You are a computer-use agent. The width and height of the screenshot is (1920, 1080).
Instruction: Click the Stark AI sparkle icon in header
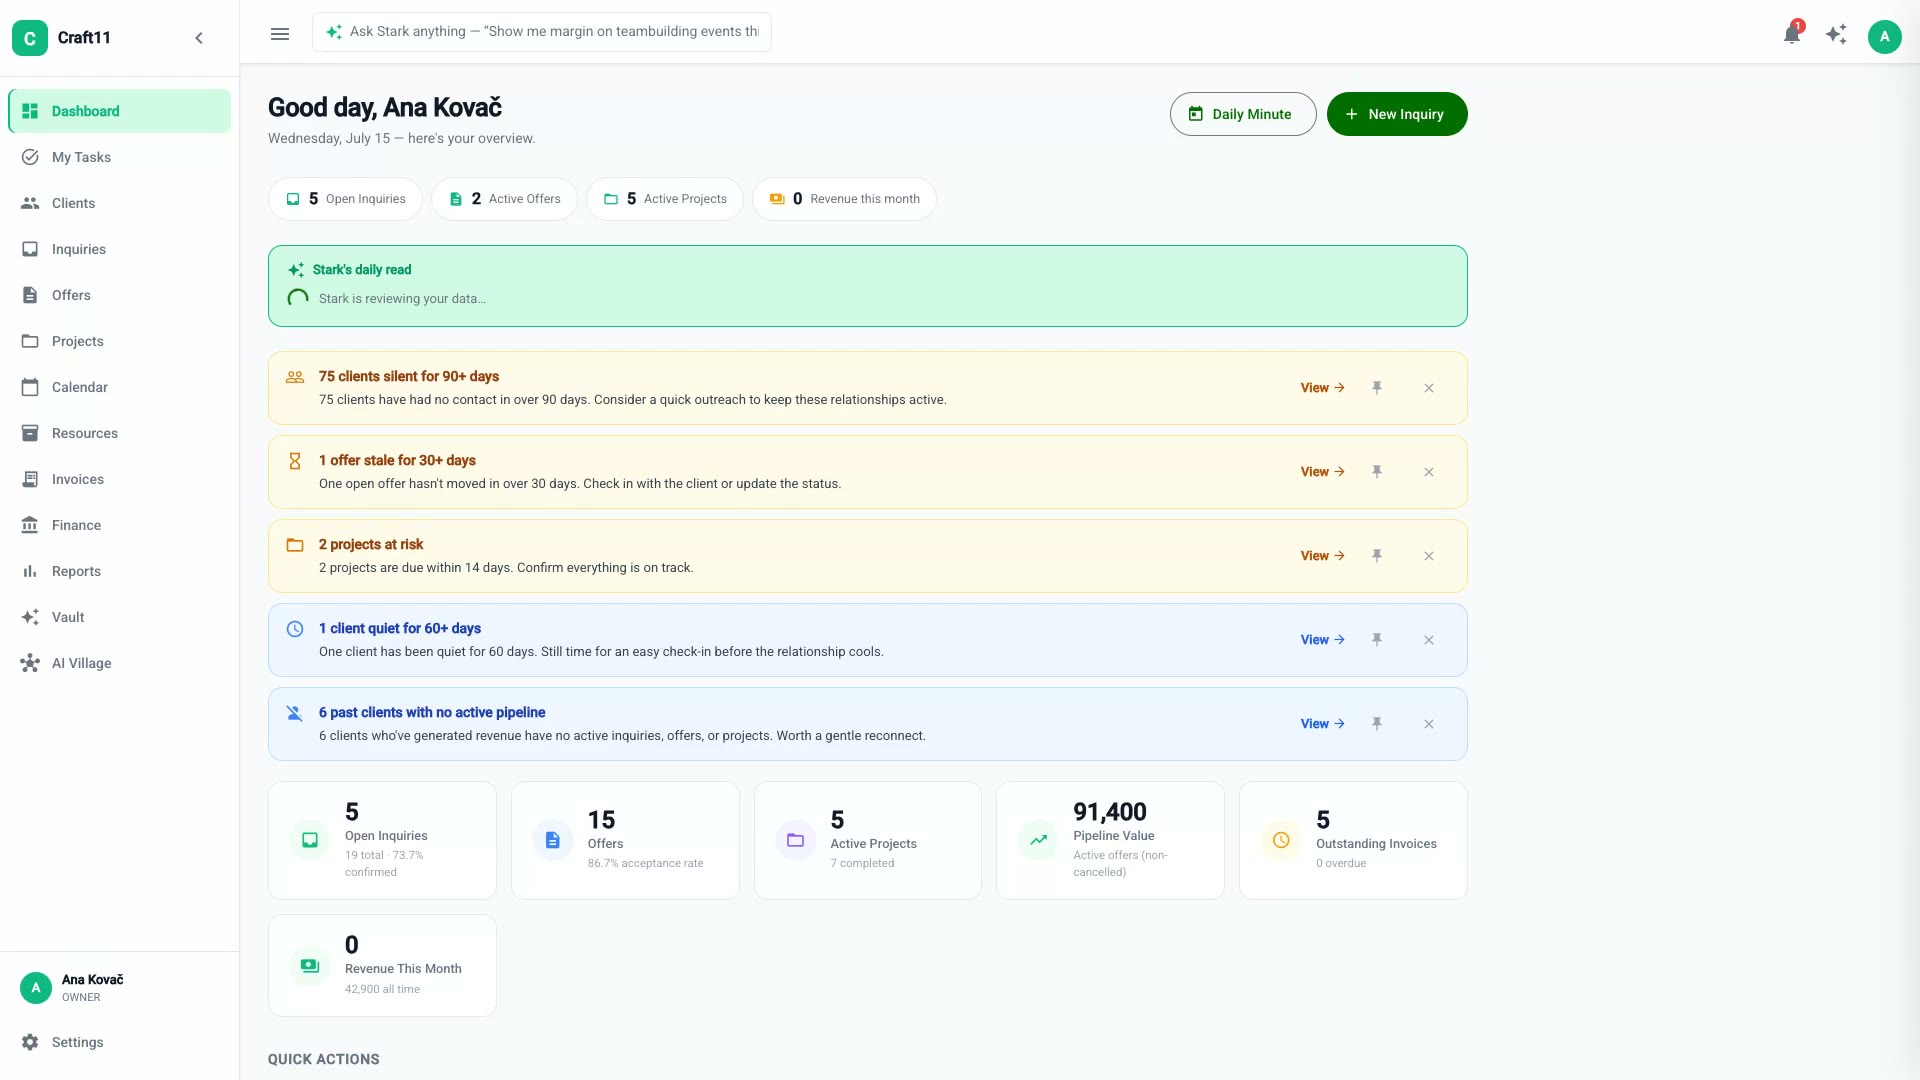point(1836,35)
